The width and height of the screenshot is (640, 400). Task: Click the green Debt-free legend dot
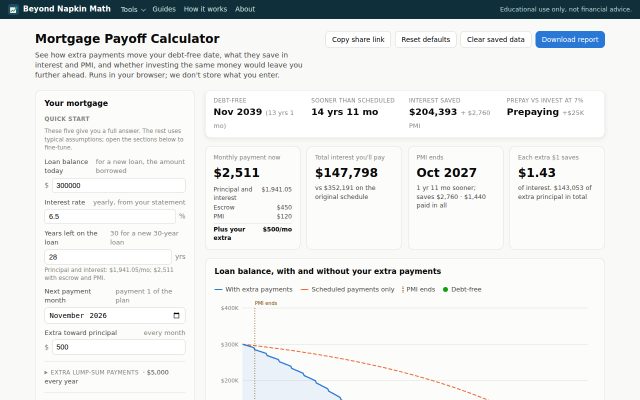[445, 289]
